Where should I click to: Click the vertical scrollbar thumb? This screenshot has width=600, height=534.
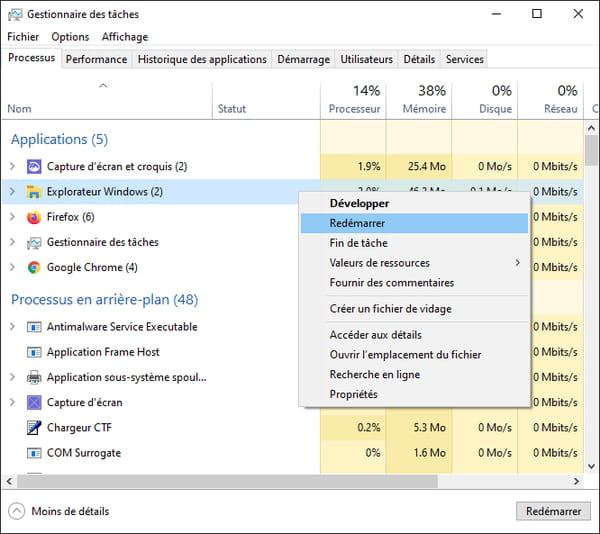click(x=591, y=150)
